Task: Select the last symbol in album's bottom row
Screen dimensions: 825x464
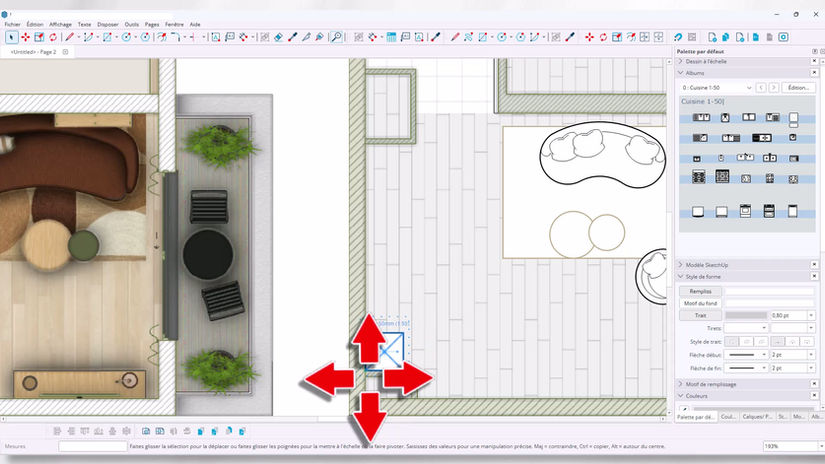Action: coord(793,211)
